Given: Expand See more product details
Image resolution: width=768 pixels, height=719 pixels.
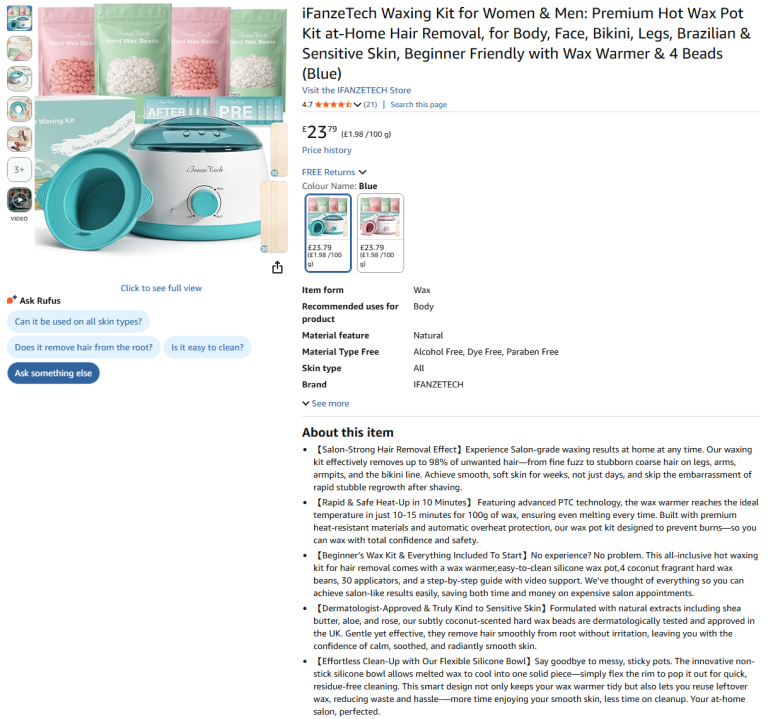Looking at the screenshot, I should pos(326,404).
